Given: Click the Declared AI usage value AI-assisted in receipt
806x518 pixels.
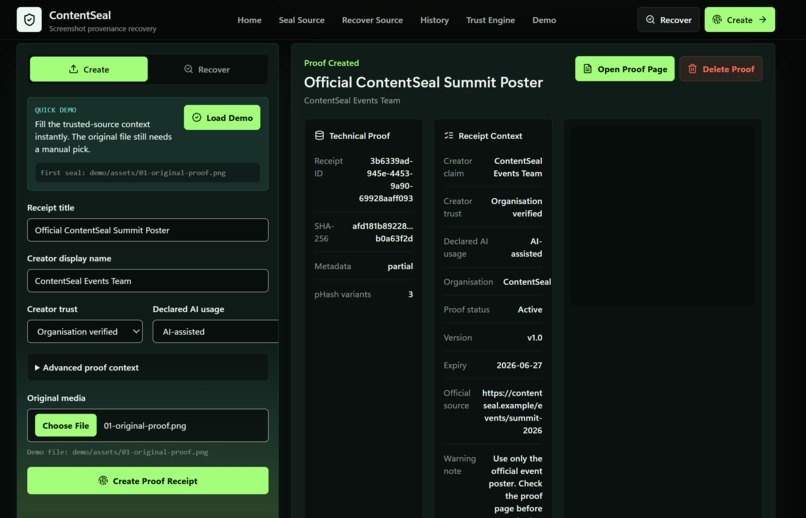Looking at the screenshot, I should click(526, 247).
